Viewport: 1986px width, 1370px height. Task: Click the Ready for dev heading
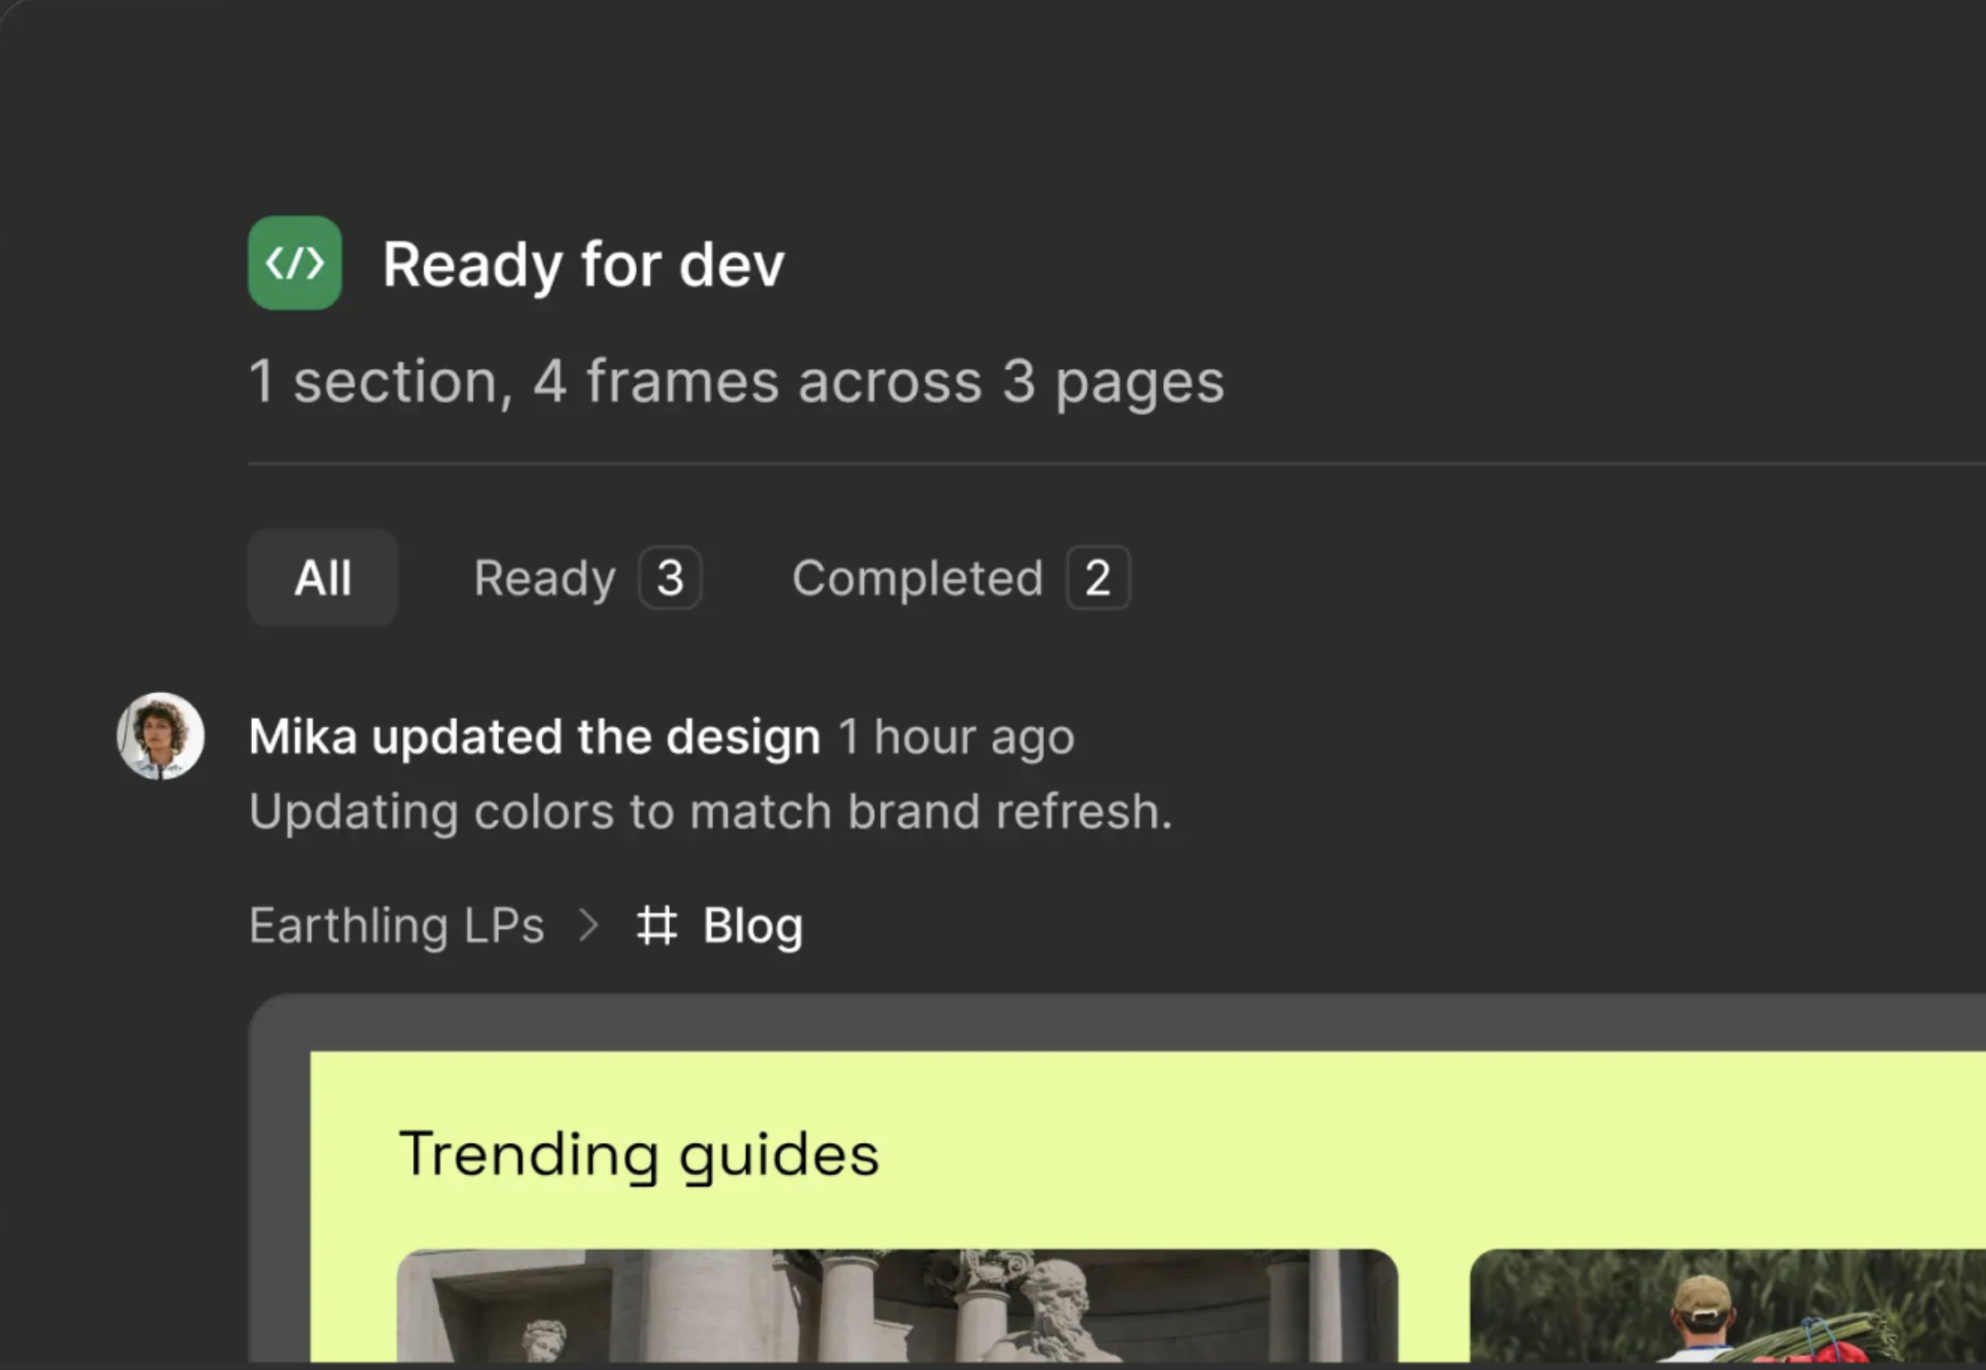click(x=584, y=264)
